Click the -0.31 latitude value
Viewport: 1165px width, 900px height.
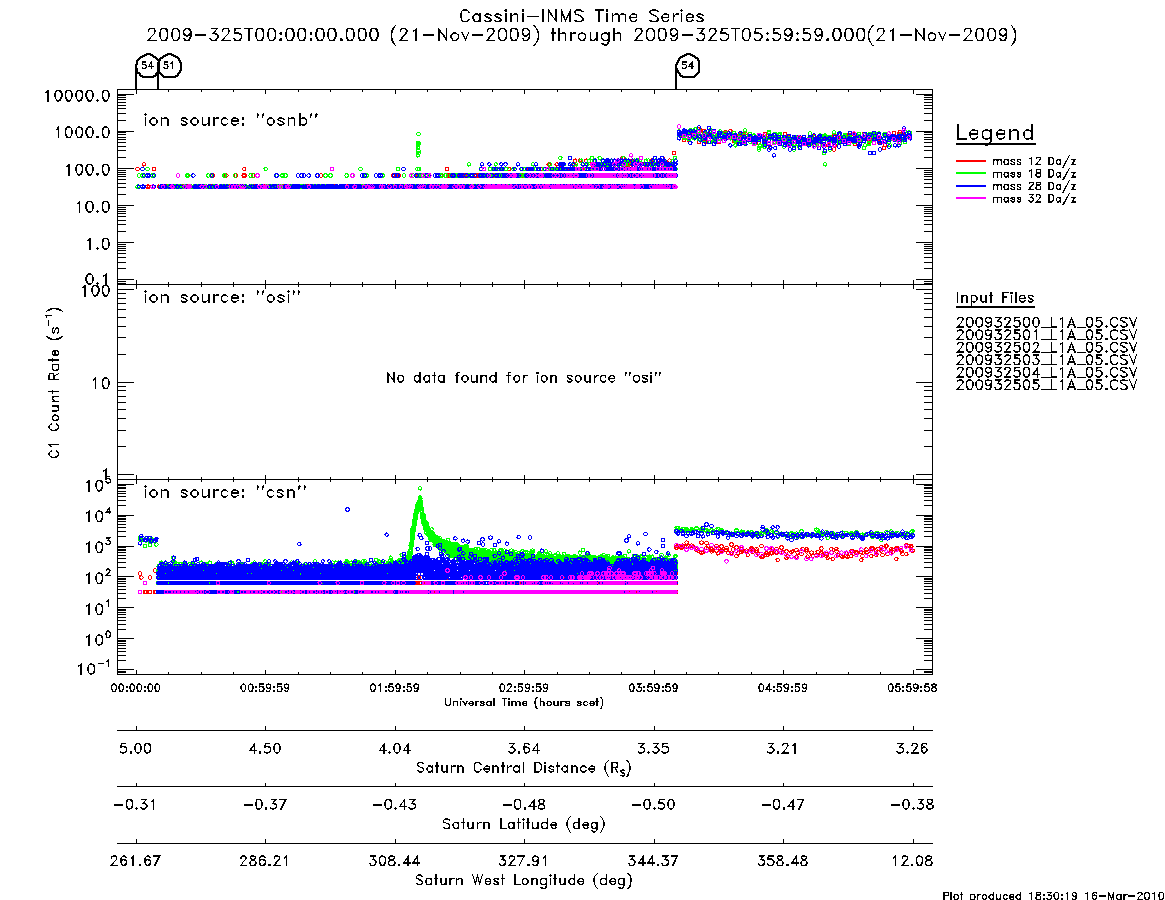click(135, 805)
